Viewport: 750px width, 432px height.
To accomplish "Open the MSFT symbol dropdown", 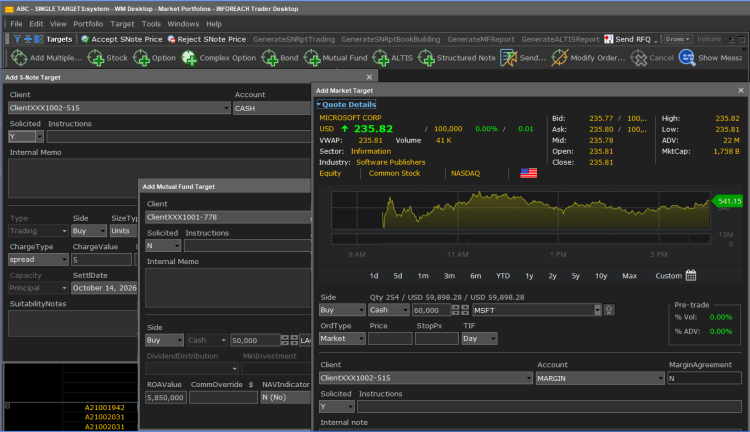I will click(x=597, y=310).
